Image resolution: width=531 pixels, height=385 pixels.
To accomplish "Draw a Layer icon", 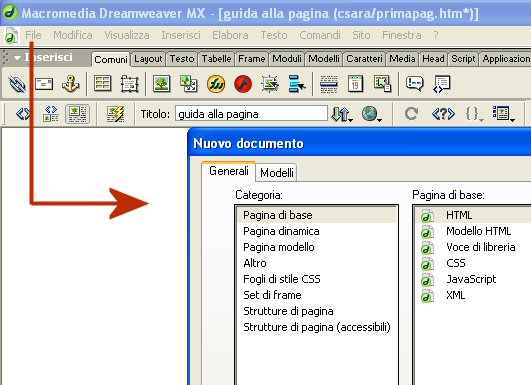I will tap(129, 84).
